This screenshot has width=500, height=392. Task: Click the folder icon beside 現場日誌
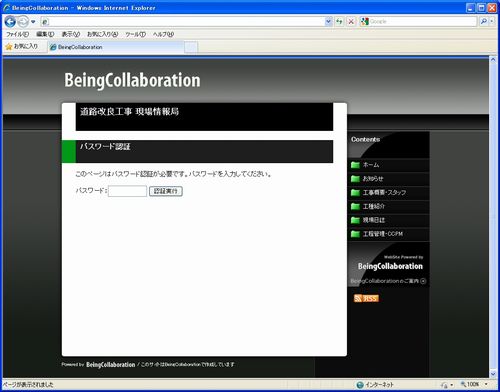pyautogui.click(x=355, y=220)
